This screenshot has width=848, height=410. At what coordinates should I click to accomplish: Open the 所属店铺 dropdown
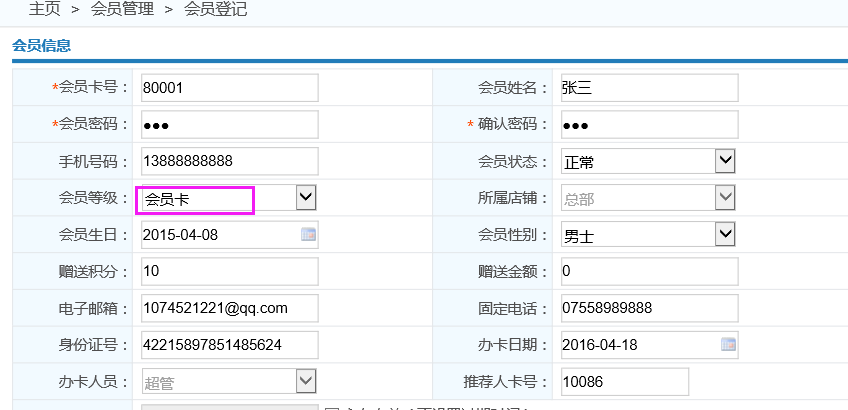pos(725,198)
